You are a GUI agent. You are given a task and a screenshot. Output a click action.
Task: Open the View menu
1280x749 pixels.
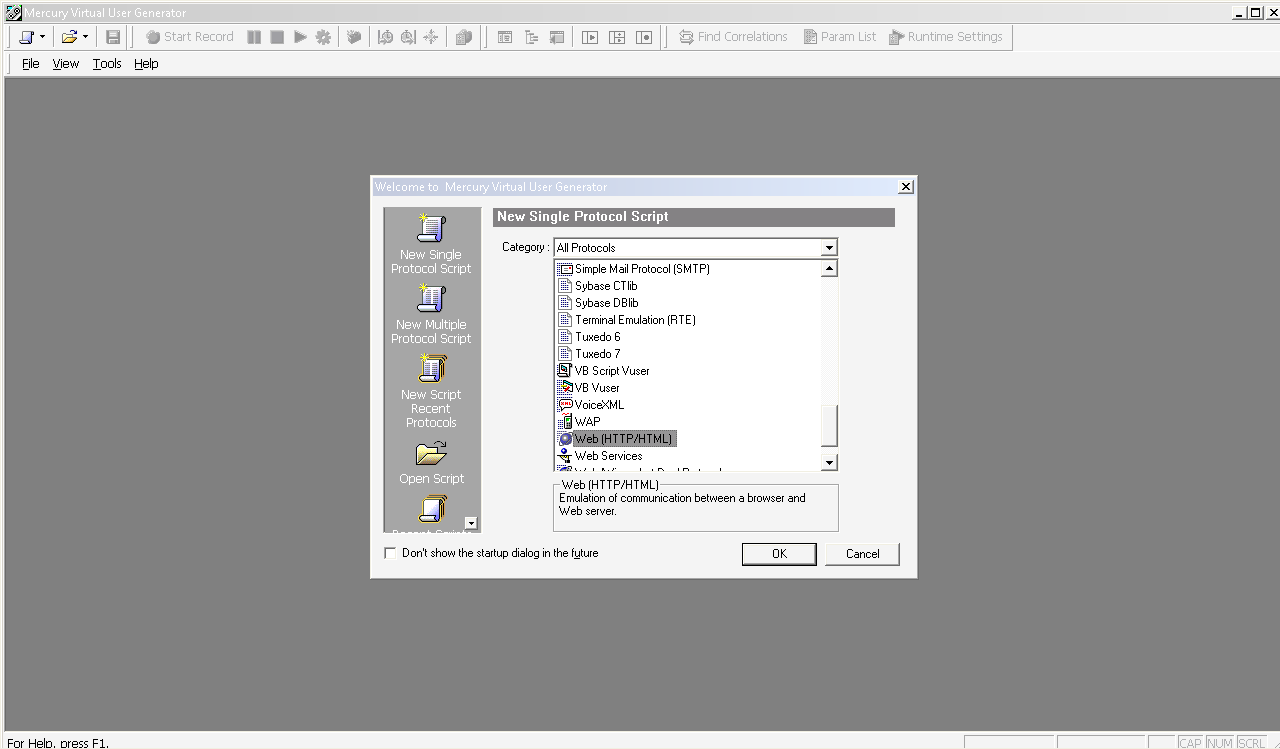click(66, 64)
